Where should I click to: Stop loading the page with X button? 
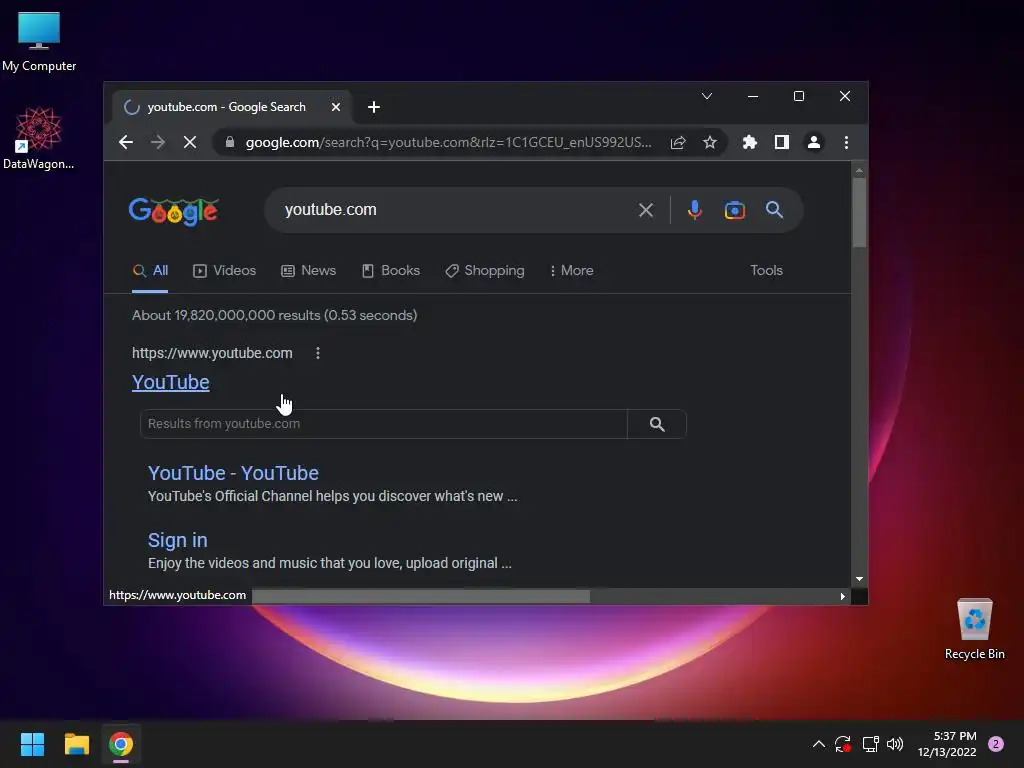coord(190,142)
